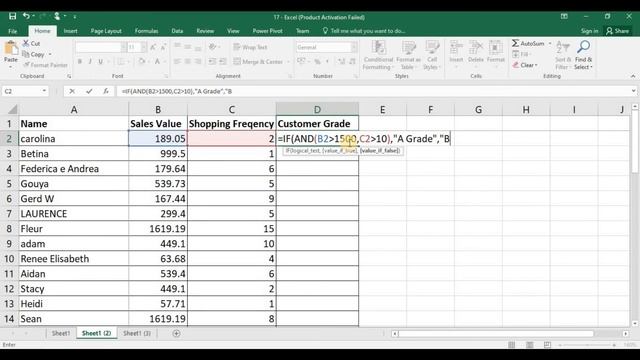
Task: Switch to the Insert ribbon tab
Action: 70,31
